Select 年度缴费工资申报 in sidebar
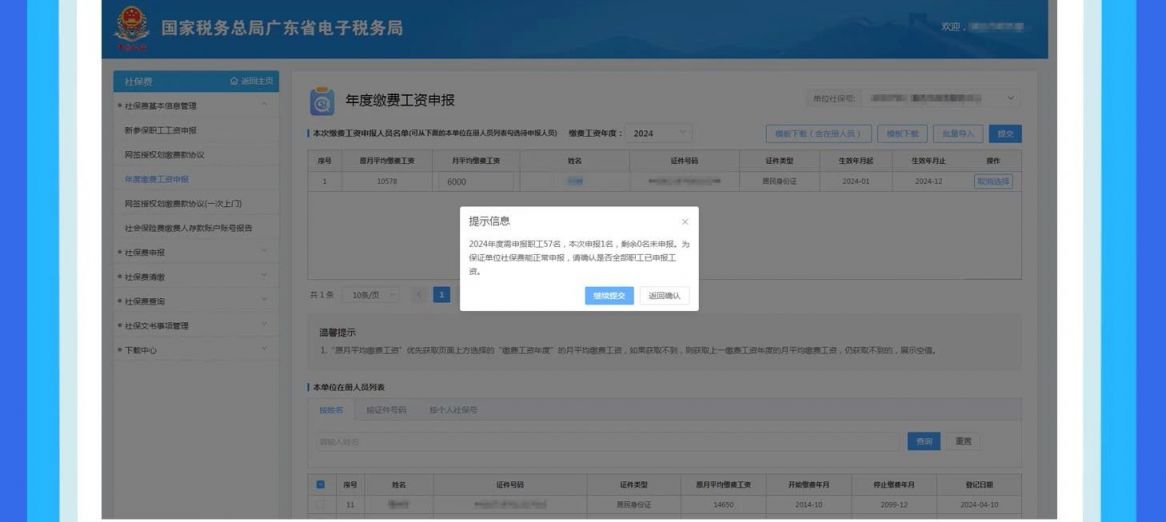1166x522 pixels. pos(157,179)
